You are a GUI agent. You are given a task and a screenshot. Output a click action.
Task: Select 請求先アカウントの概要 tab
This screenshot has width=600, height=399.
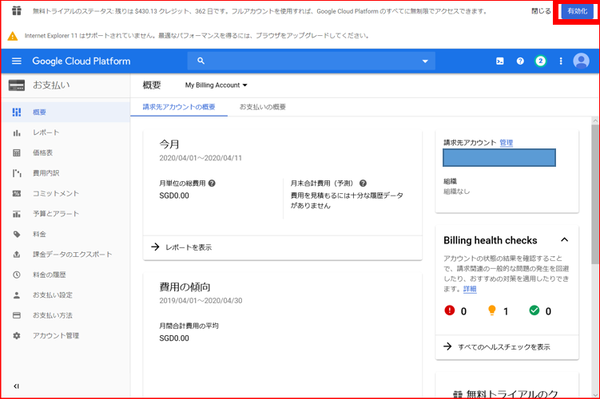click(179, 107)
